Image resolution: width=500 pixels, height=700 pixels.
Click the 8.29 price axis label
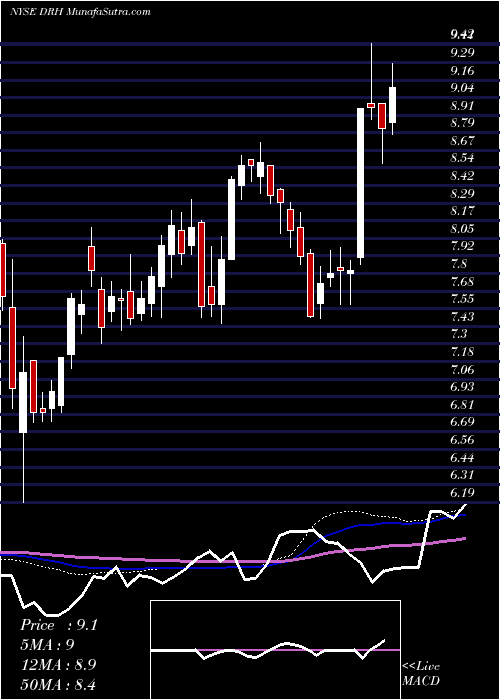[x=463, y=194]
